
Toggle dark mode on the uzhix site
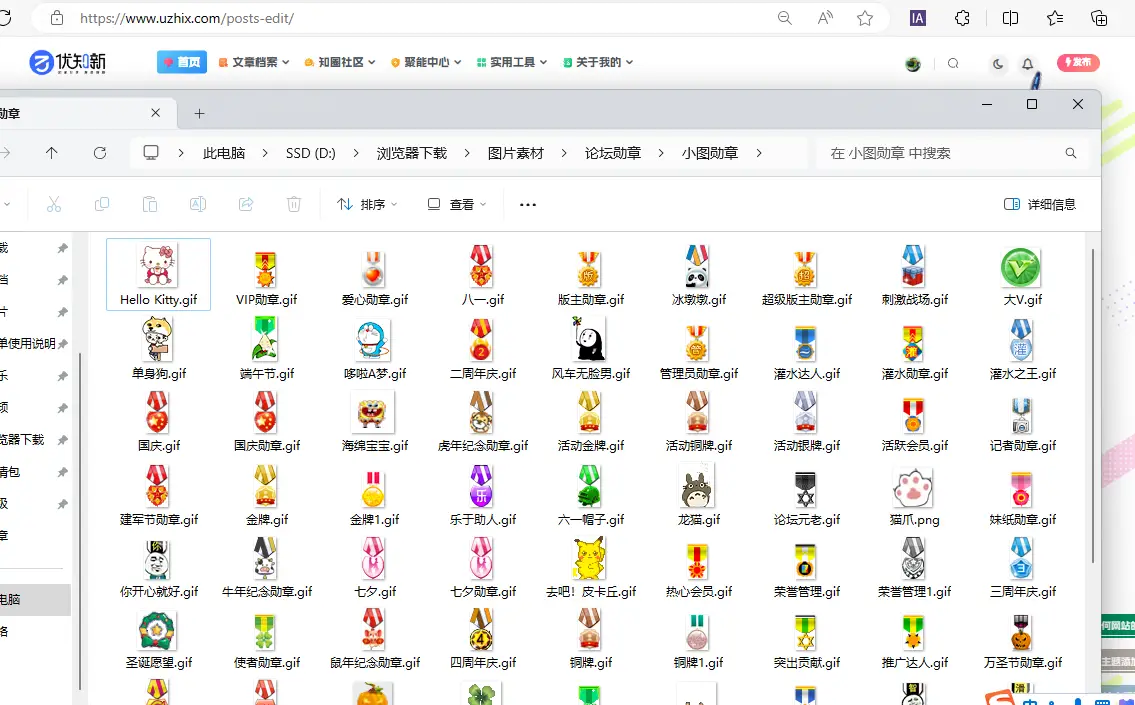click(x=997, y=62)
